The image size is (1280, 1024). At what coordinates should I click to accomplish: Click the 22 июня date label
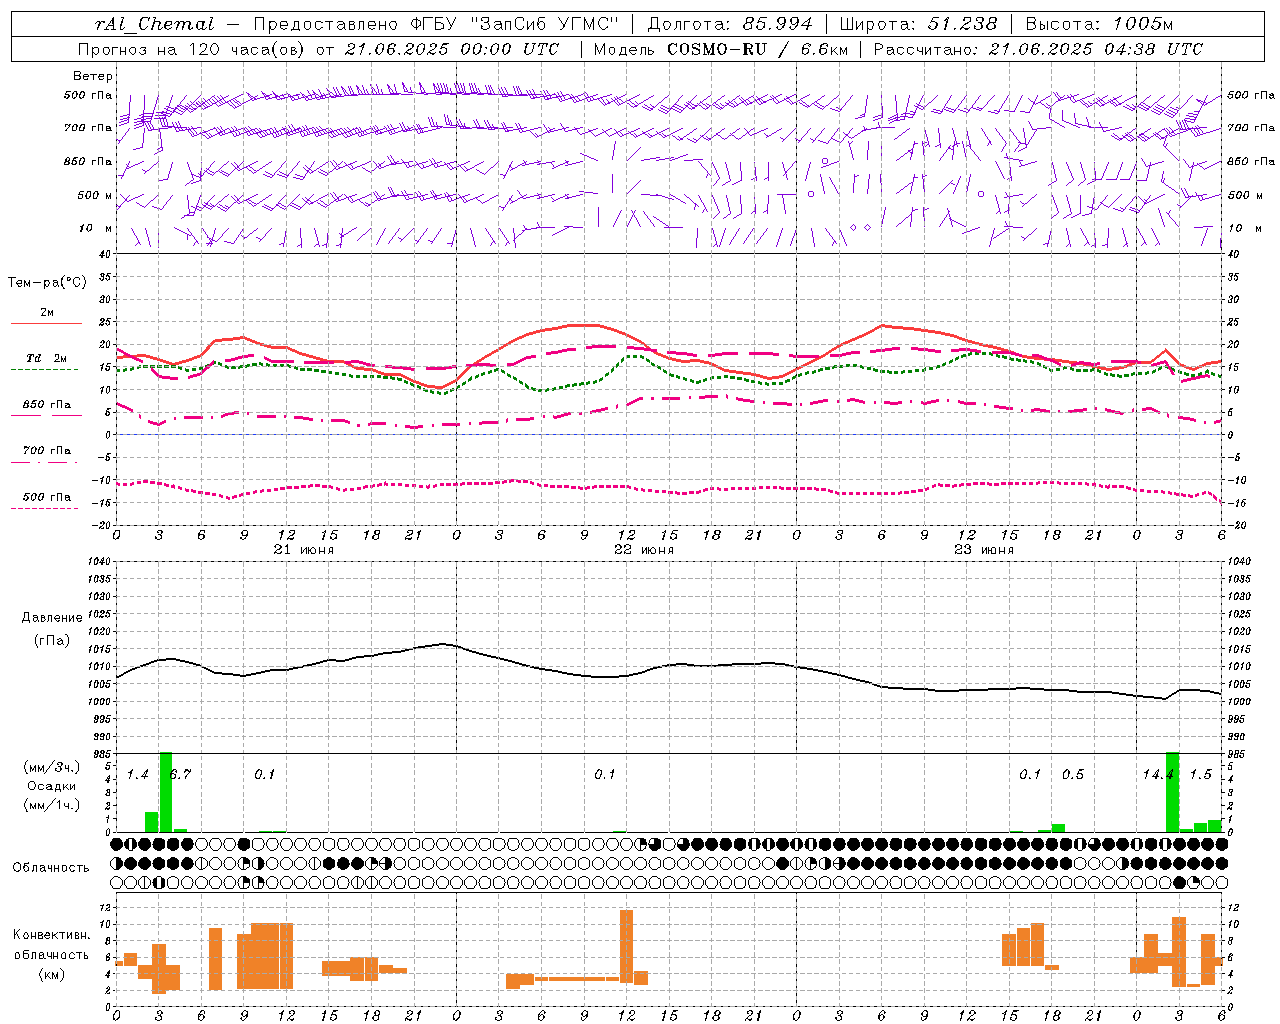[x=644, y=550]
